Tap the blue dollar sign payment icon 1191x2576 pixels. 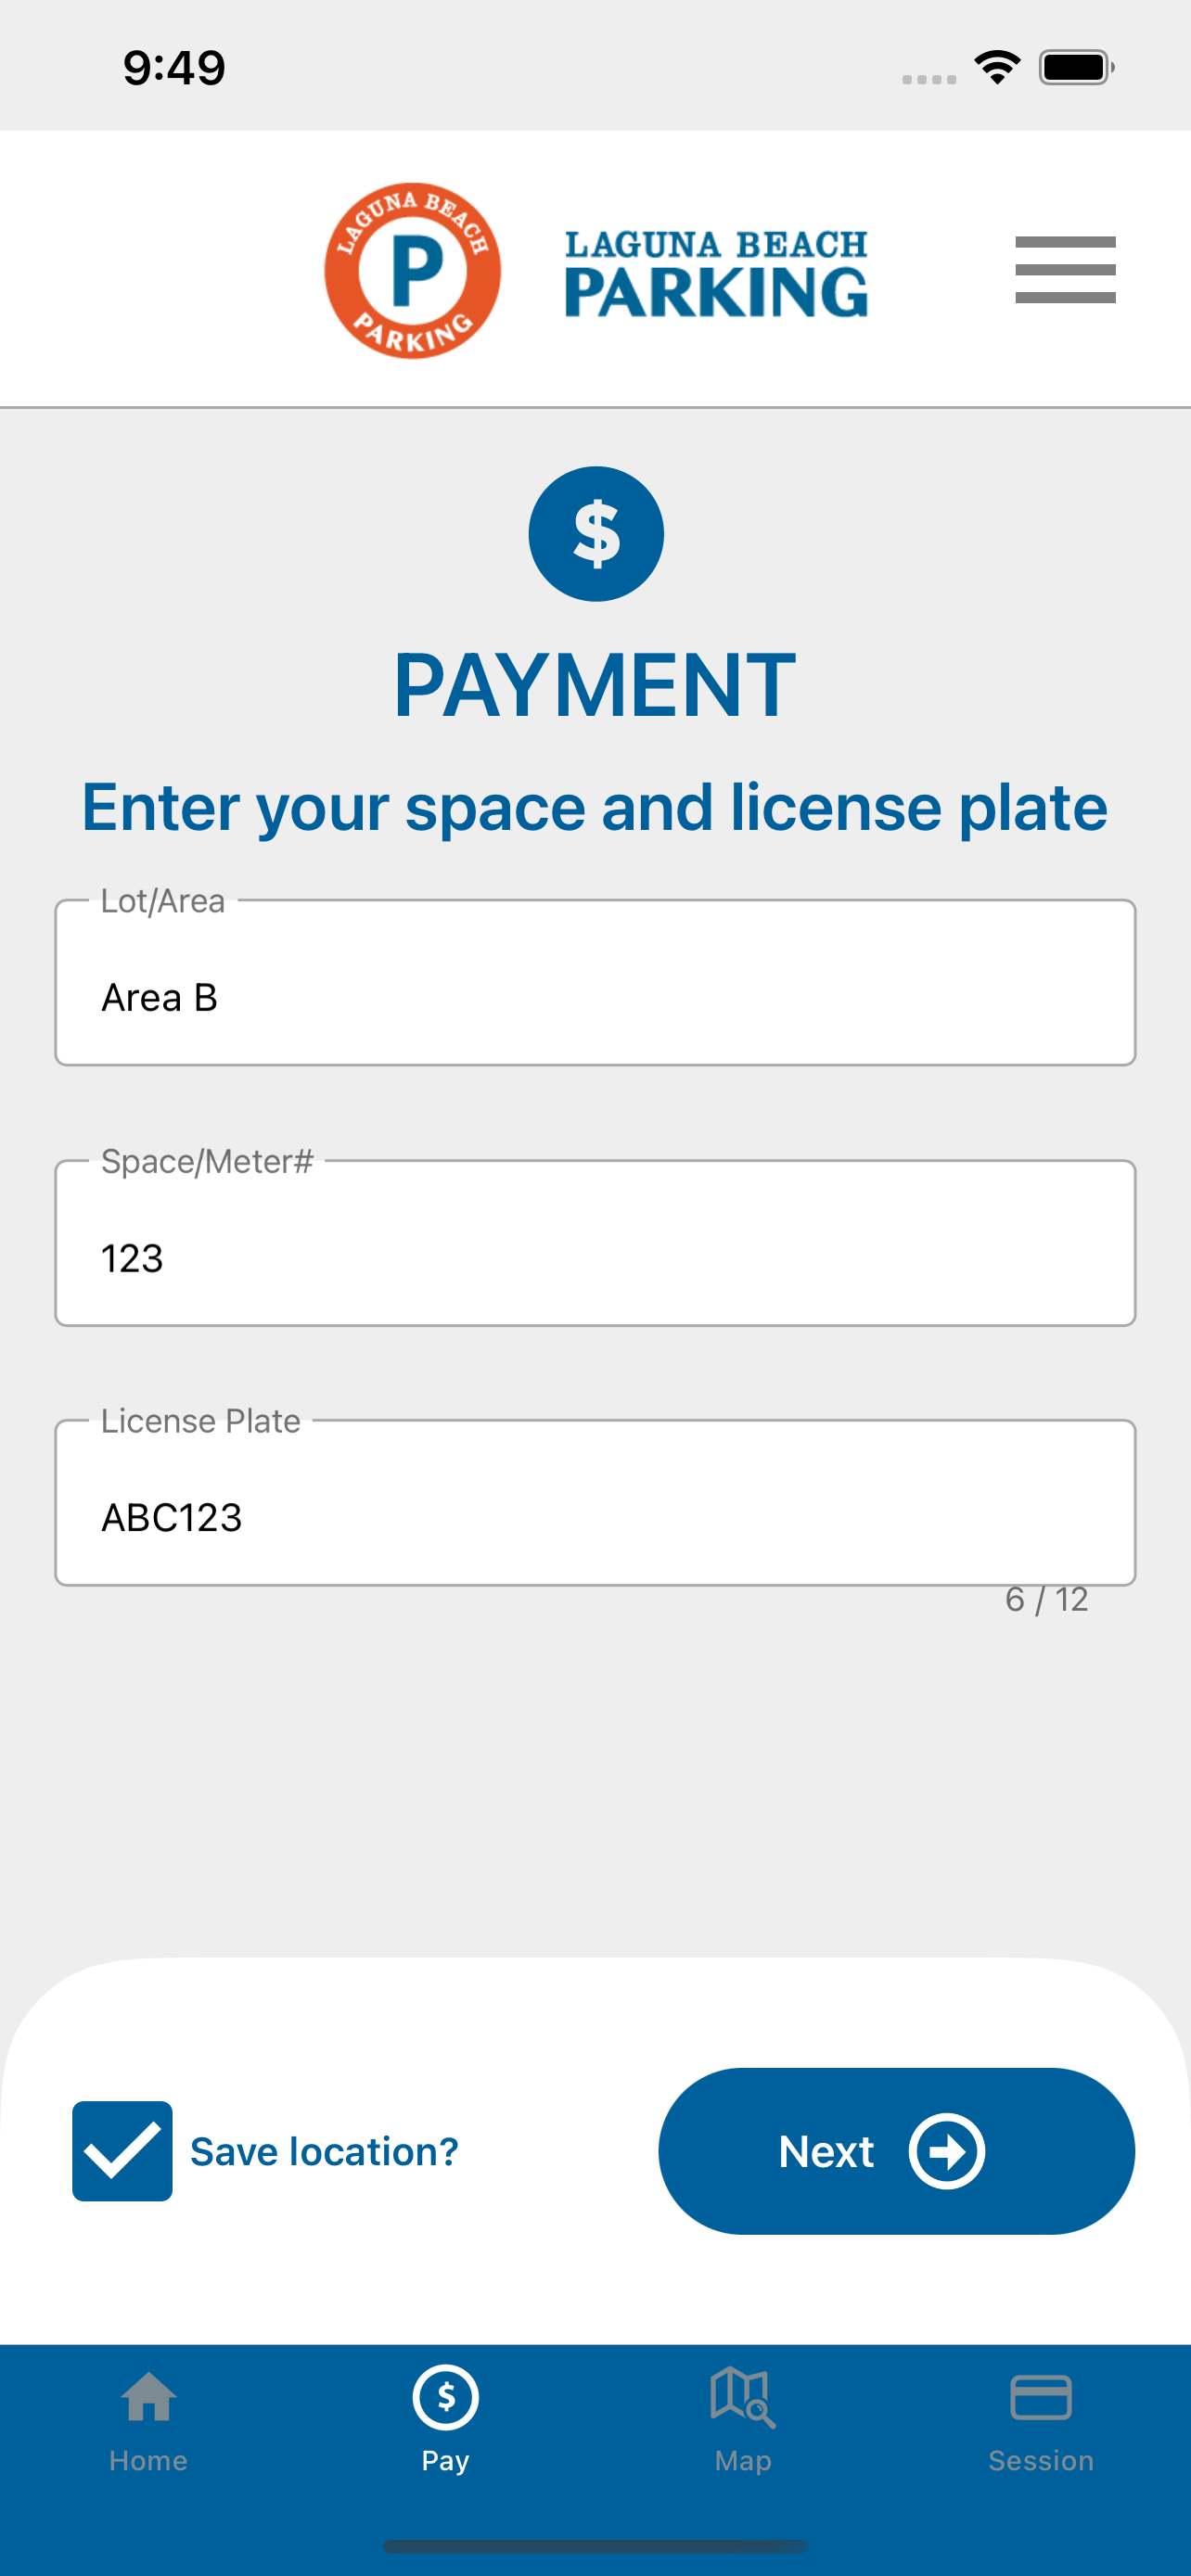pos(596,534)
